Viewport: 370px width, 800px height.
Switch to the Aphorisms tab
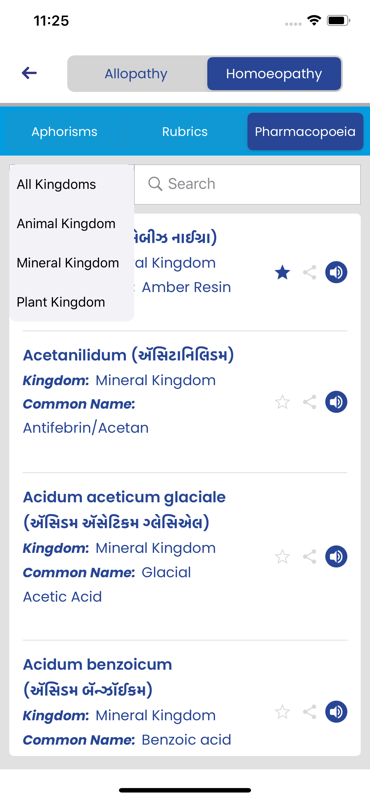click(64, 132)
